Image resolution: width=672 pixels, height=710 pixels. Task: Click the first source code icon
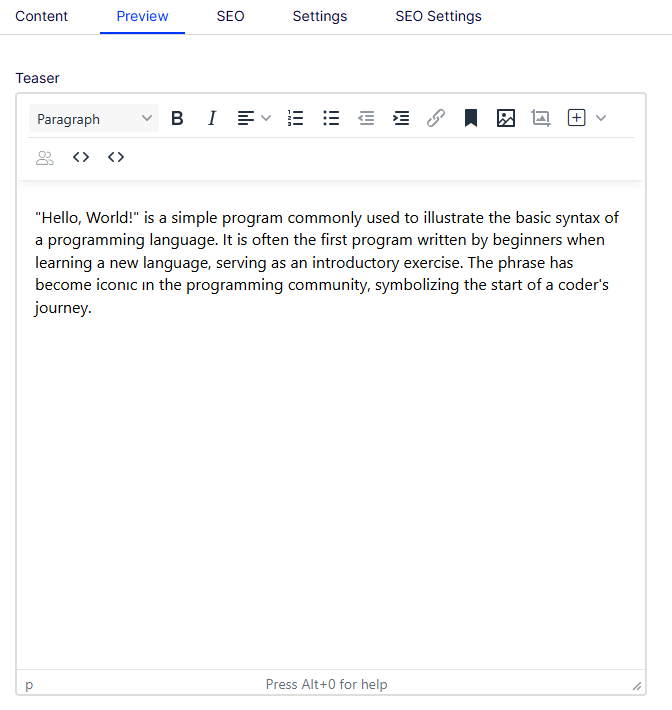pos(81,157)
